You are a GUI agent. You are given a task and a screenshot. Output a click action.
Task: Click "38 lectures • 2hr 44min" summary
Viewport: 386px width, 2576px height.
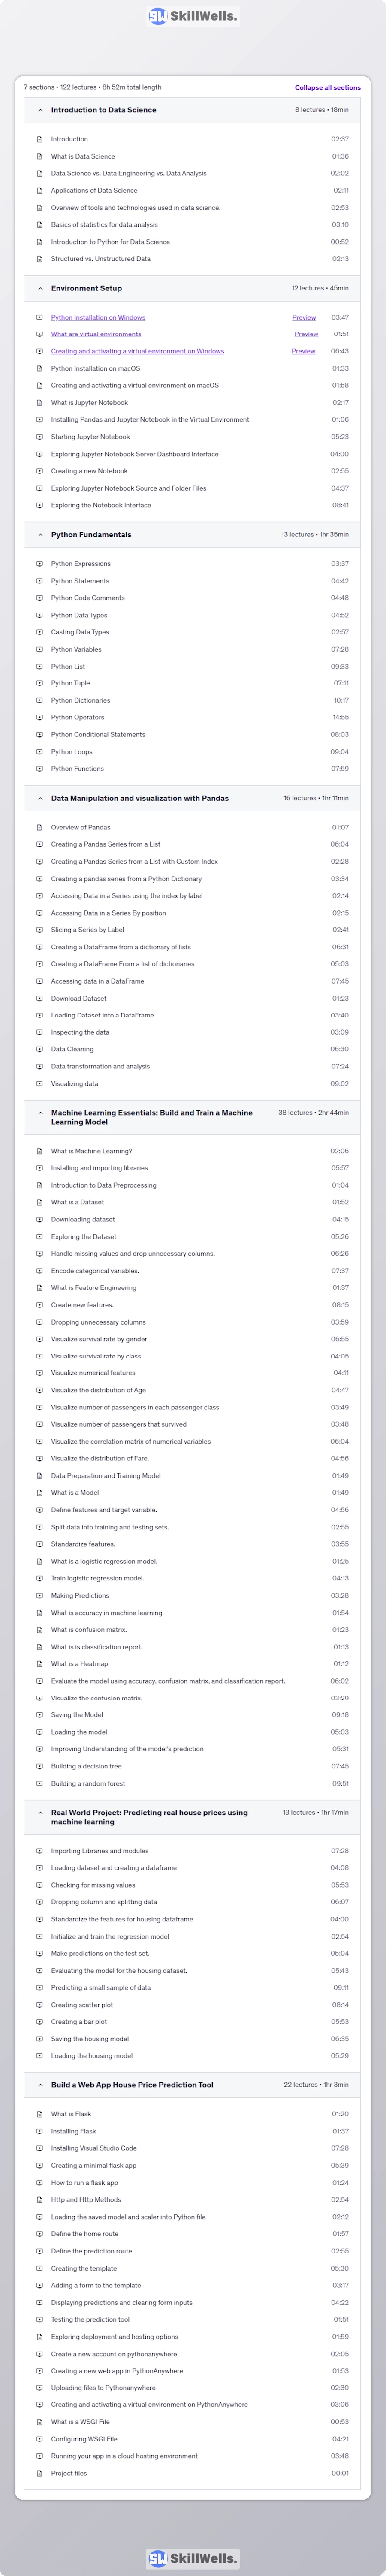[313, 1113]
